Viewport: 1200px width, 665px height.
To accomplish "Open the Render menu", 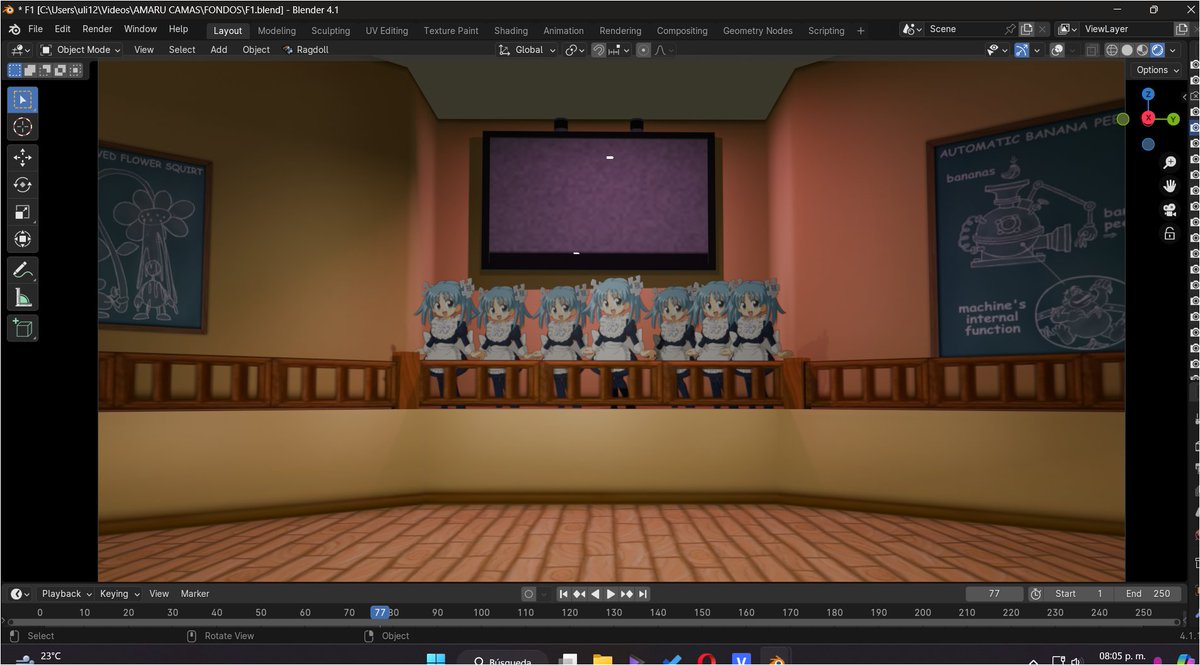I will pyautogui.click(x=97, y=29).
